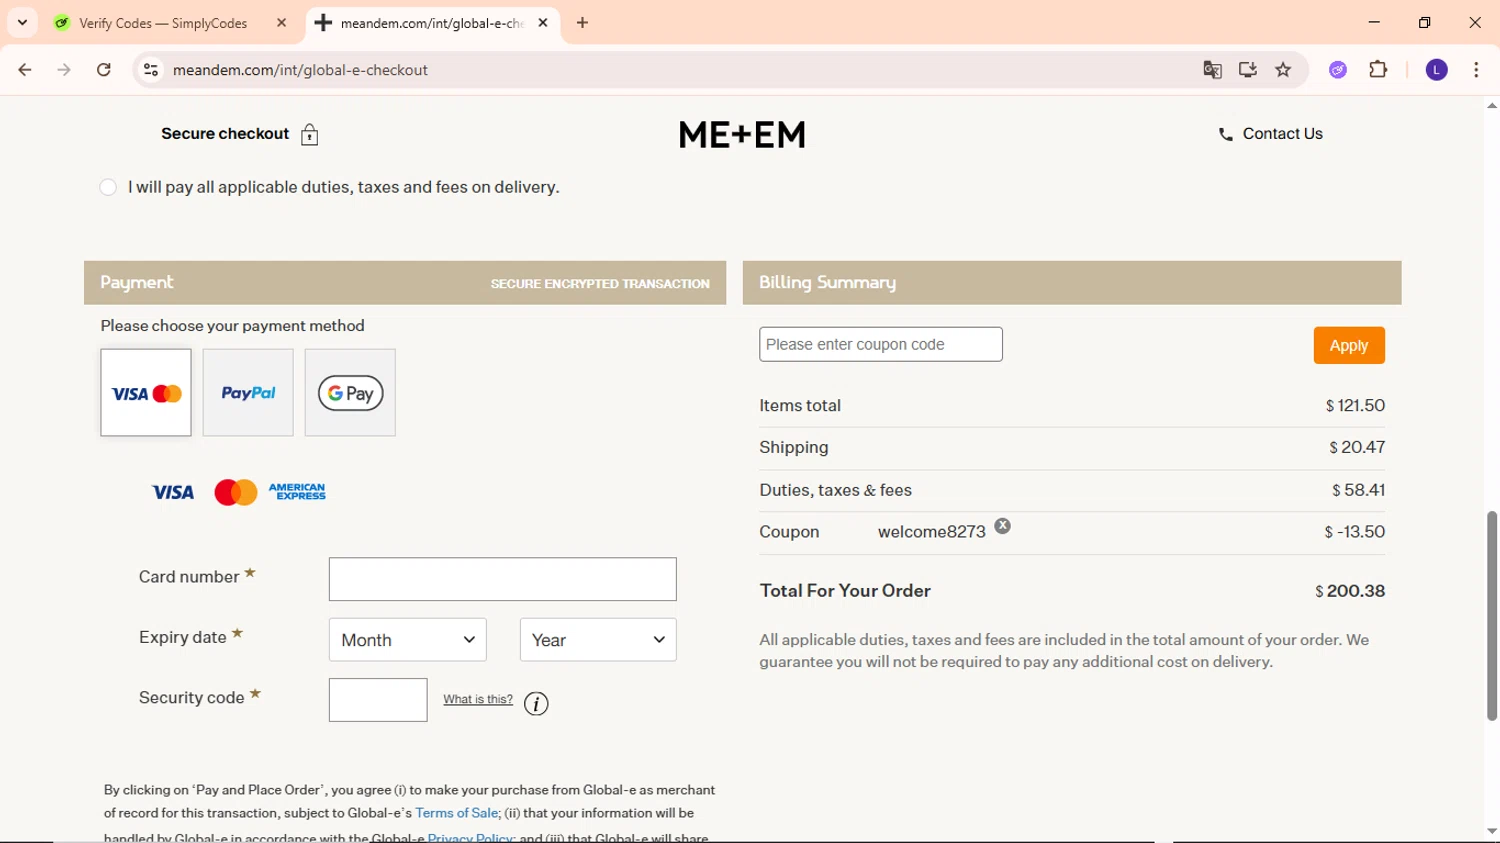Reload the checkout page
Viewport: 1500px width, 843px height.
click(x=104, y=70)
